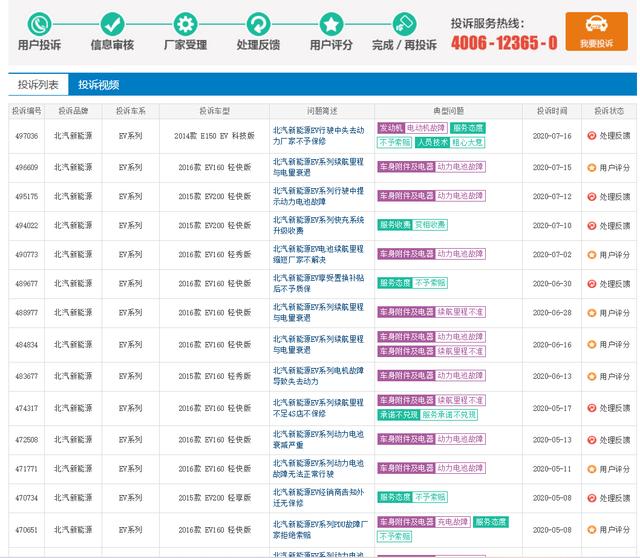Click the 用户评分 star step icon
The height and width of the screenshot is (558, 640).
pyautogui.click(x=331, y=24)
